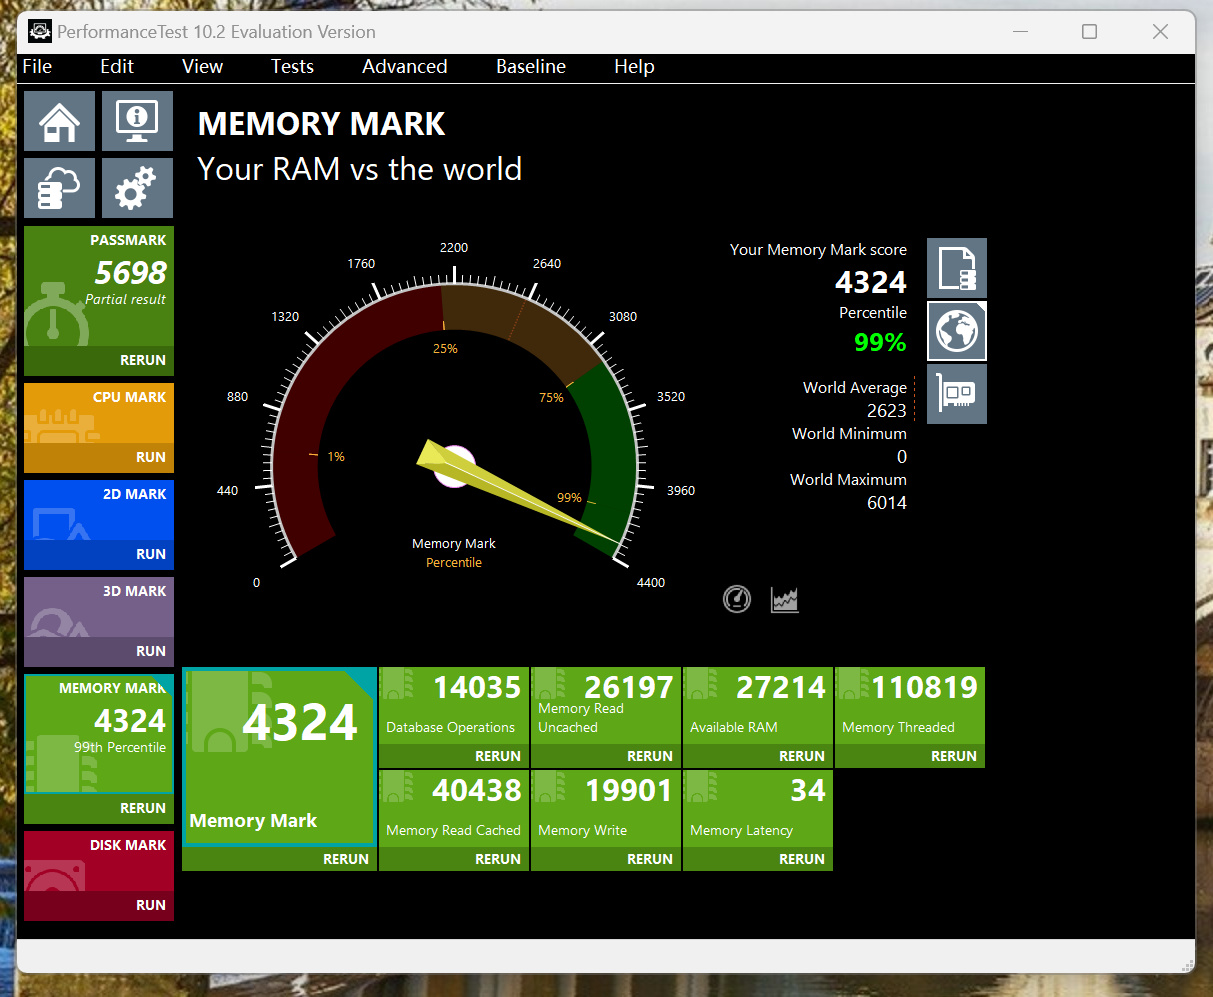
Task: Rerun the Memory Latency test
Action: coord(758,859)
